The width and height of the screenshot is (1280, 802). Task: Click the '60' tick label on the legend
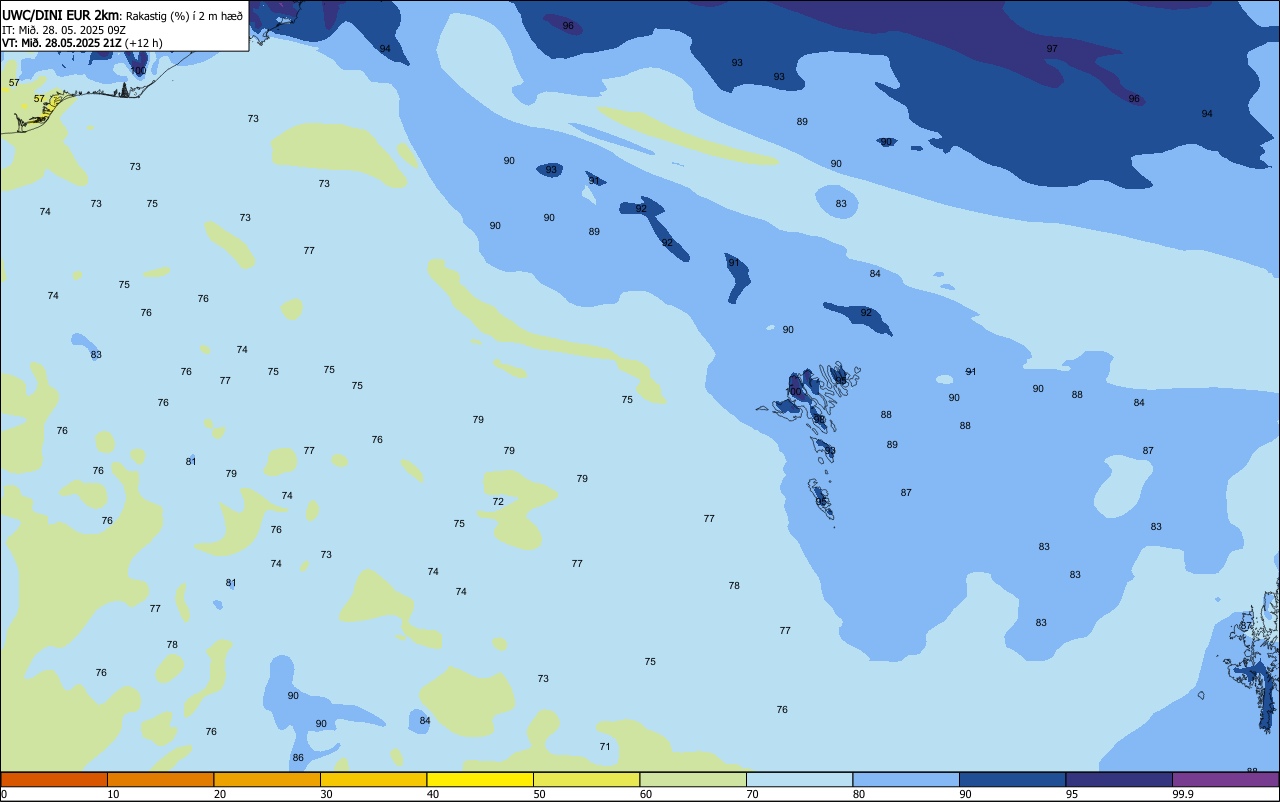(x=646, y=794)
